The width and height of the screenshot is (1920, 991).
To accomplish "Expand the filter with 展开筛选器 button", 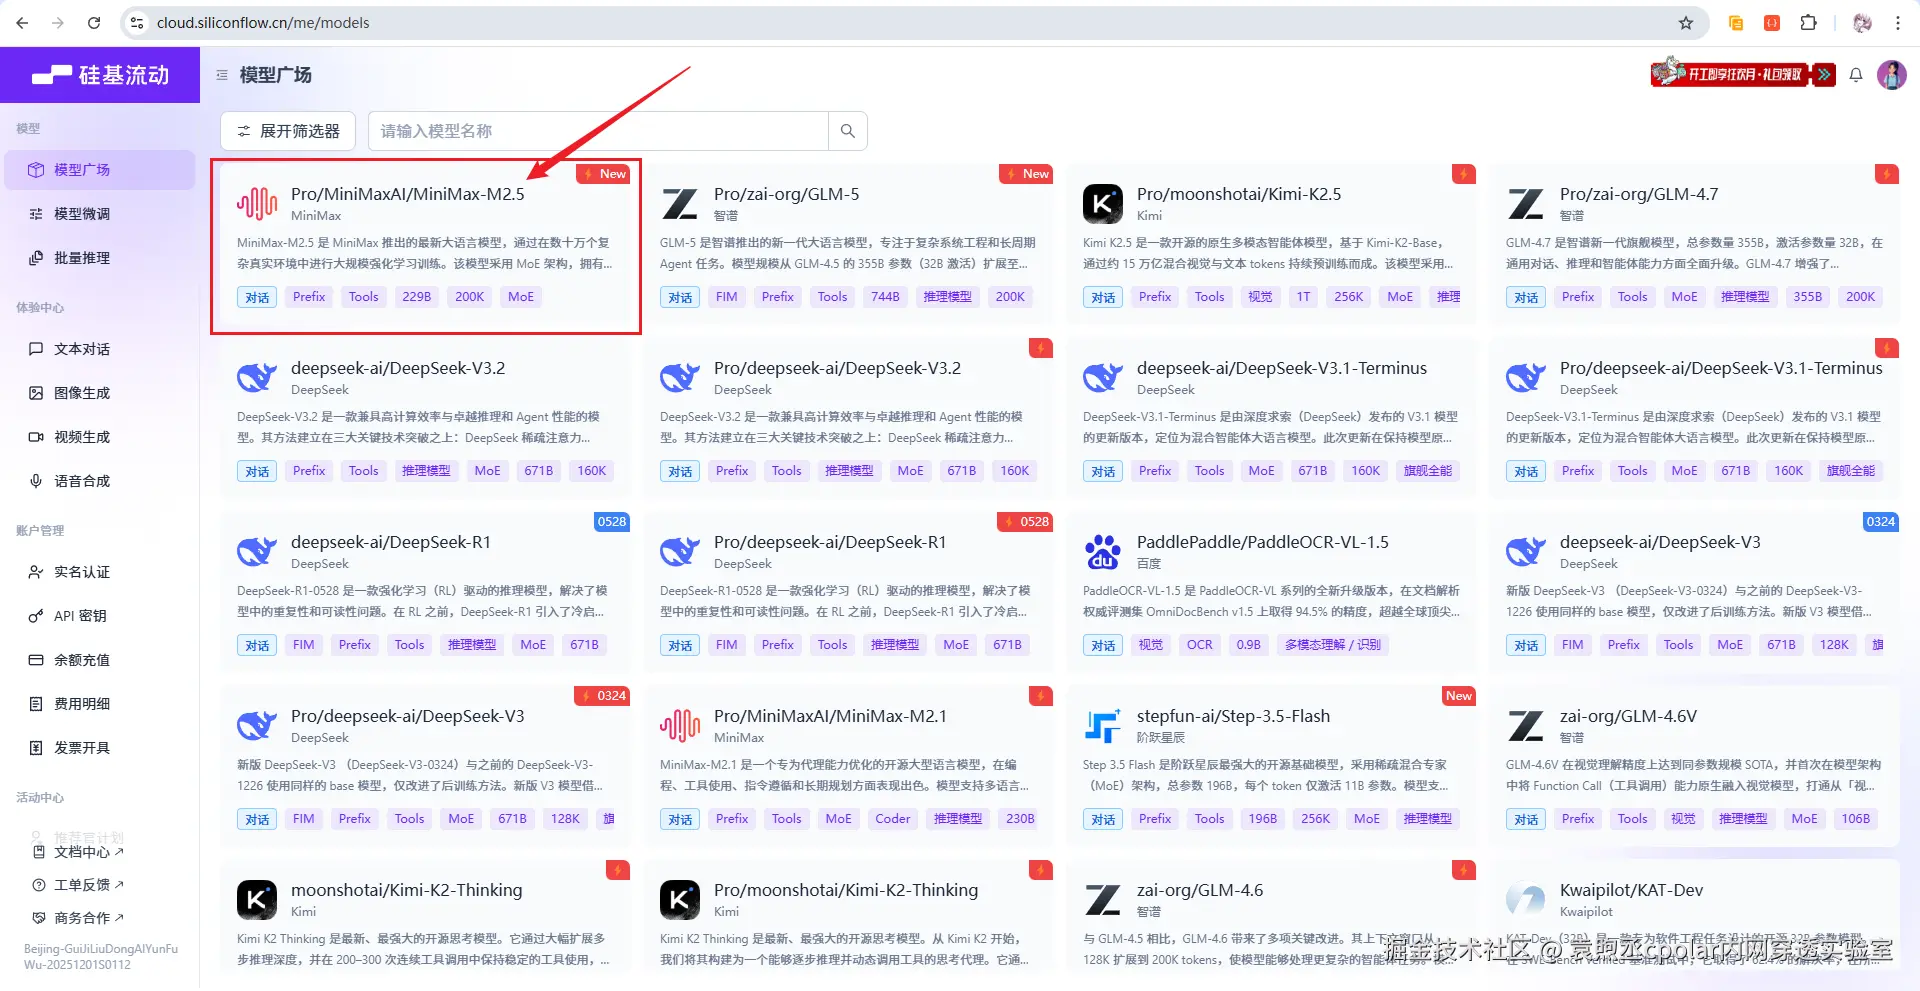I will (x=288, y=131).
